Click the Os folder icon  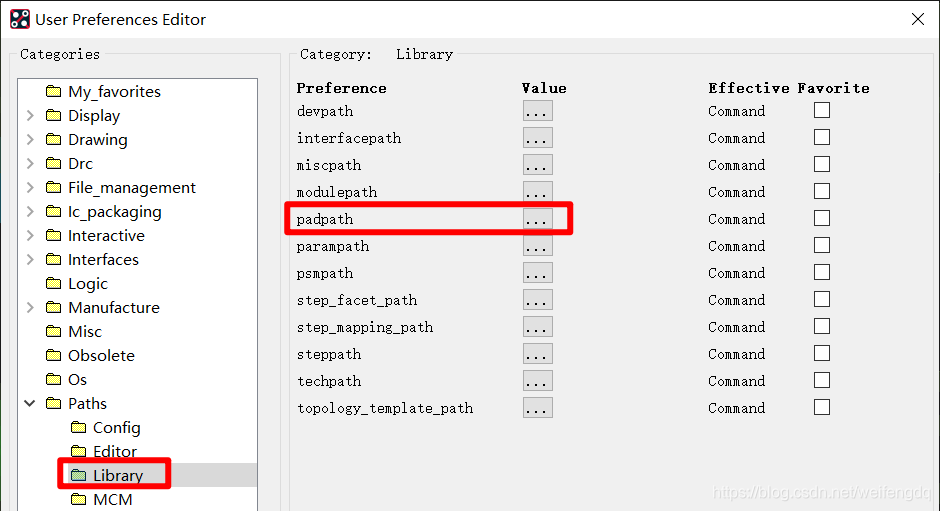pos(53,379)
